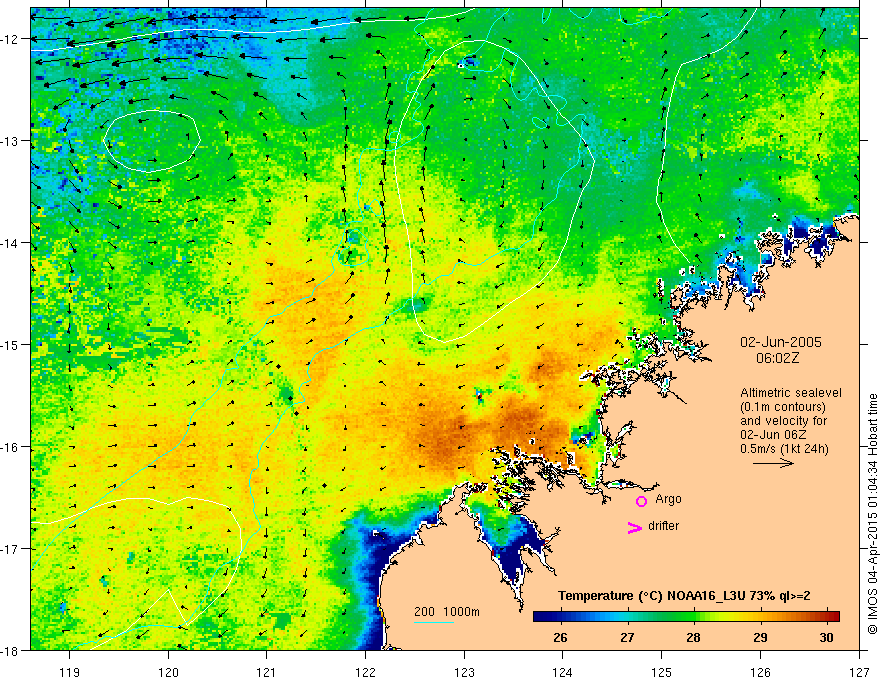Click the velocity scale reference arrow
880x680 pixels.
click(773, 463)
